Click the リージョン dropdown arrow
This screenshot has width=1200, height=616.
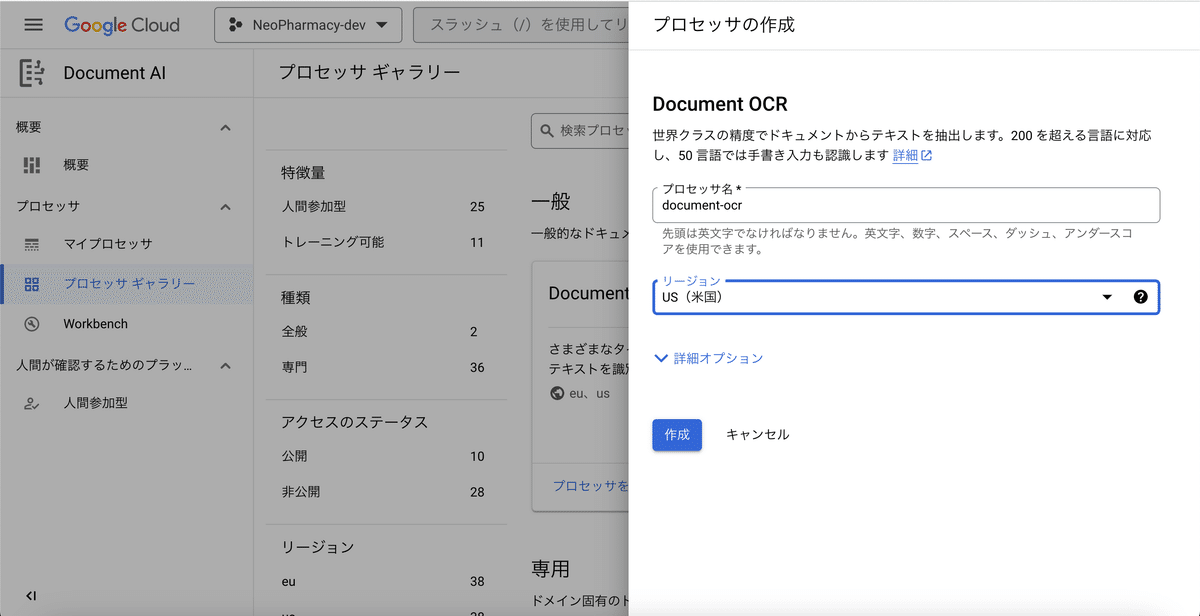tap(1107, 297)
